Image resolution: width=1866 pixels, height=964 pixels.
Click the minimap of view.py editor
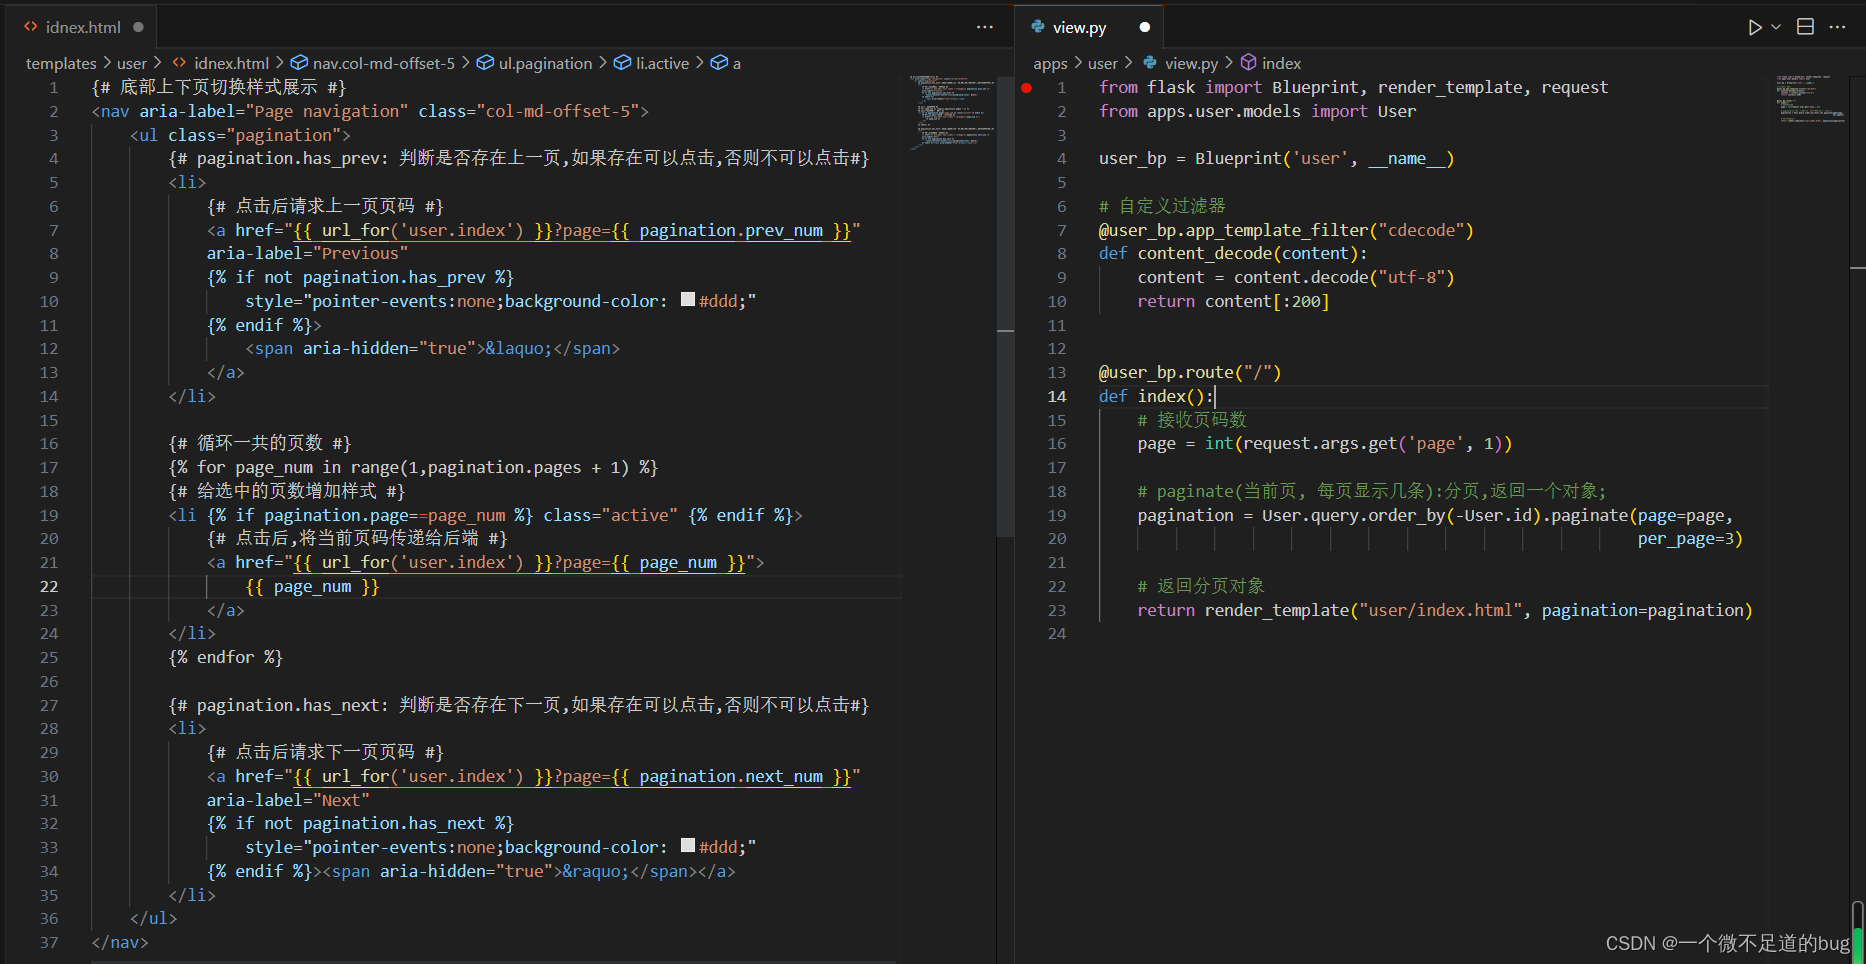(x=1810, y=98)
